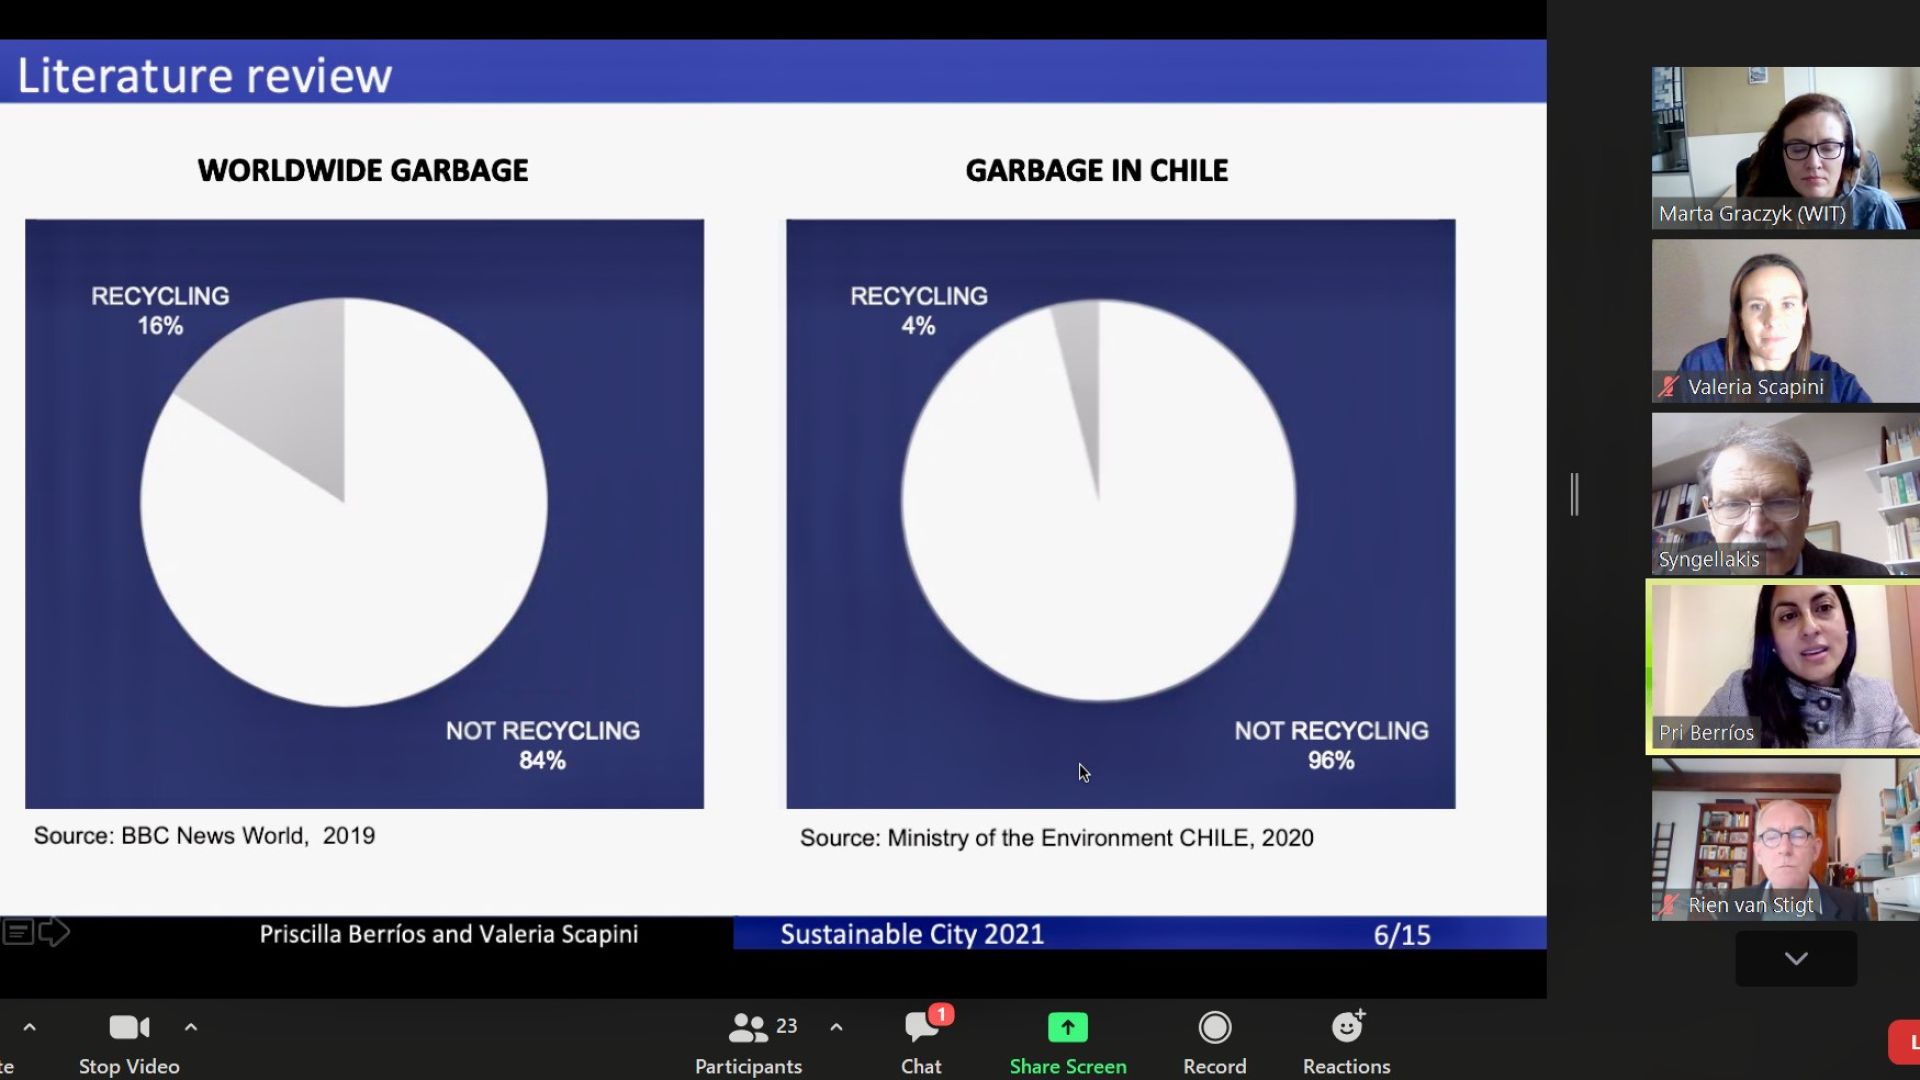The height and width of the screenshot is (1080, 1920).
Task: Click the slide forward arrow icon
Action: [x=54, y=932]
